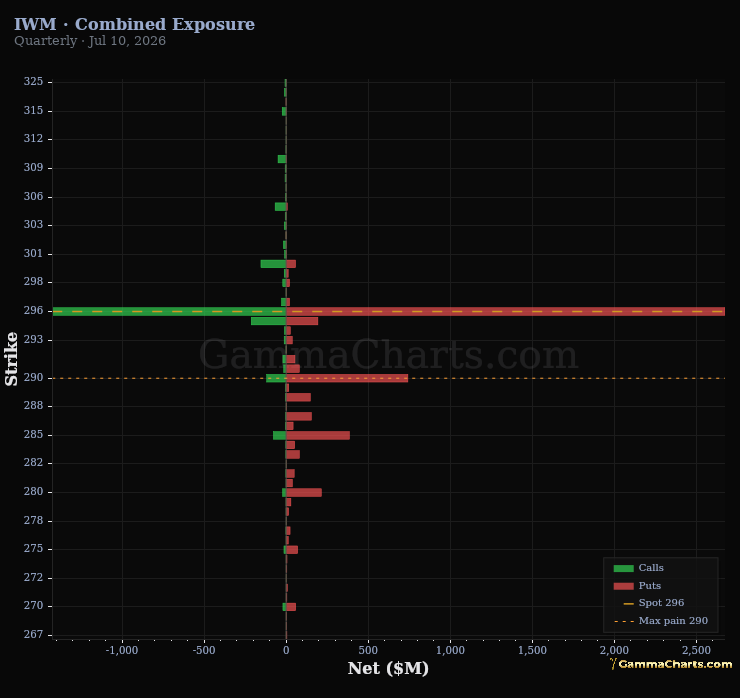
Task: Click the red Puts legend swatch
Action: click(623, 586)
